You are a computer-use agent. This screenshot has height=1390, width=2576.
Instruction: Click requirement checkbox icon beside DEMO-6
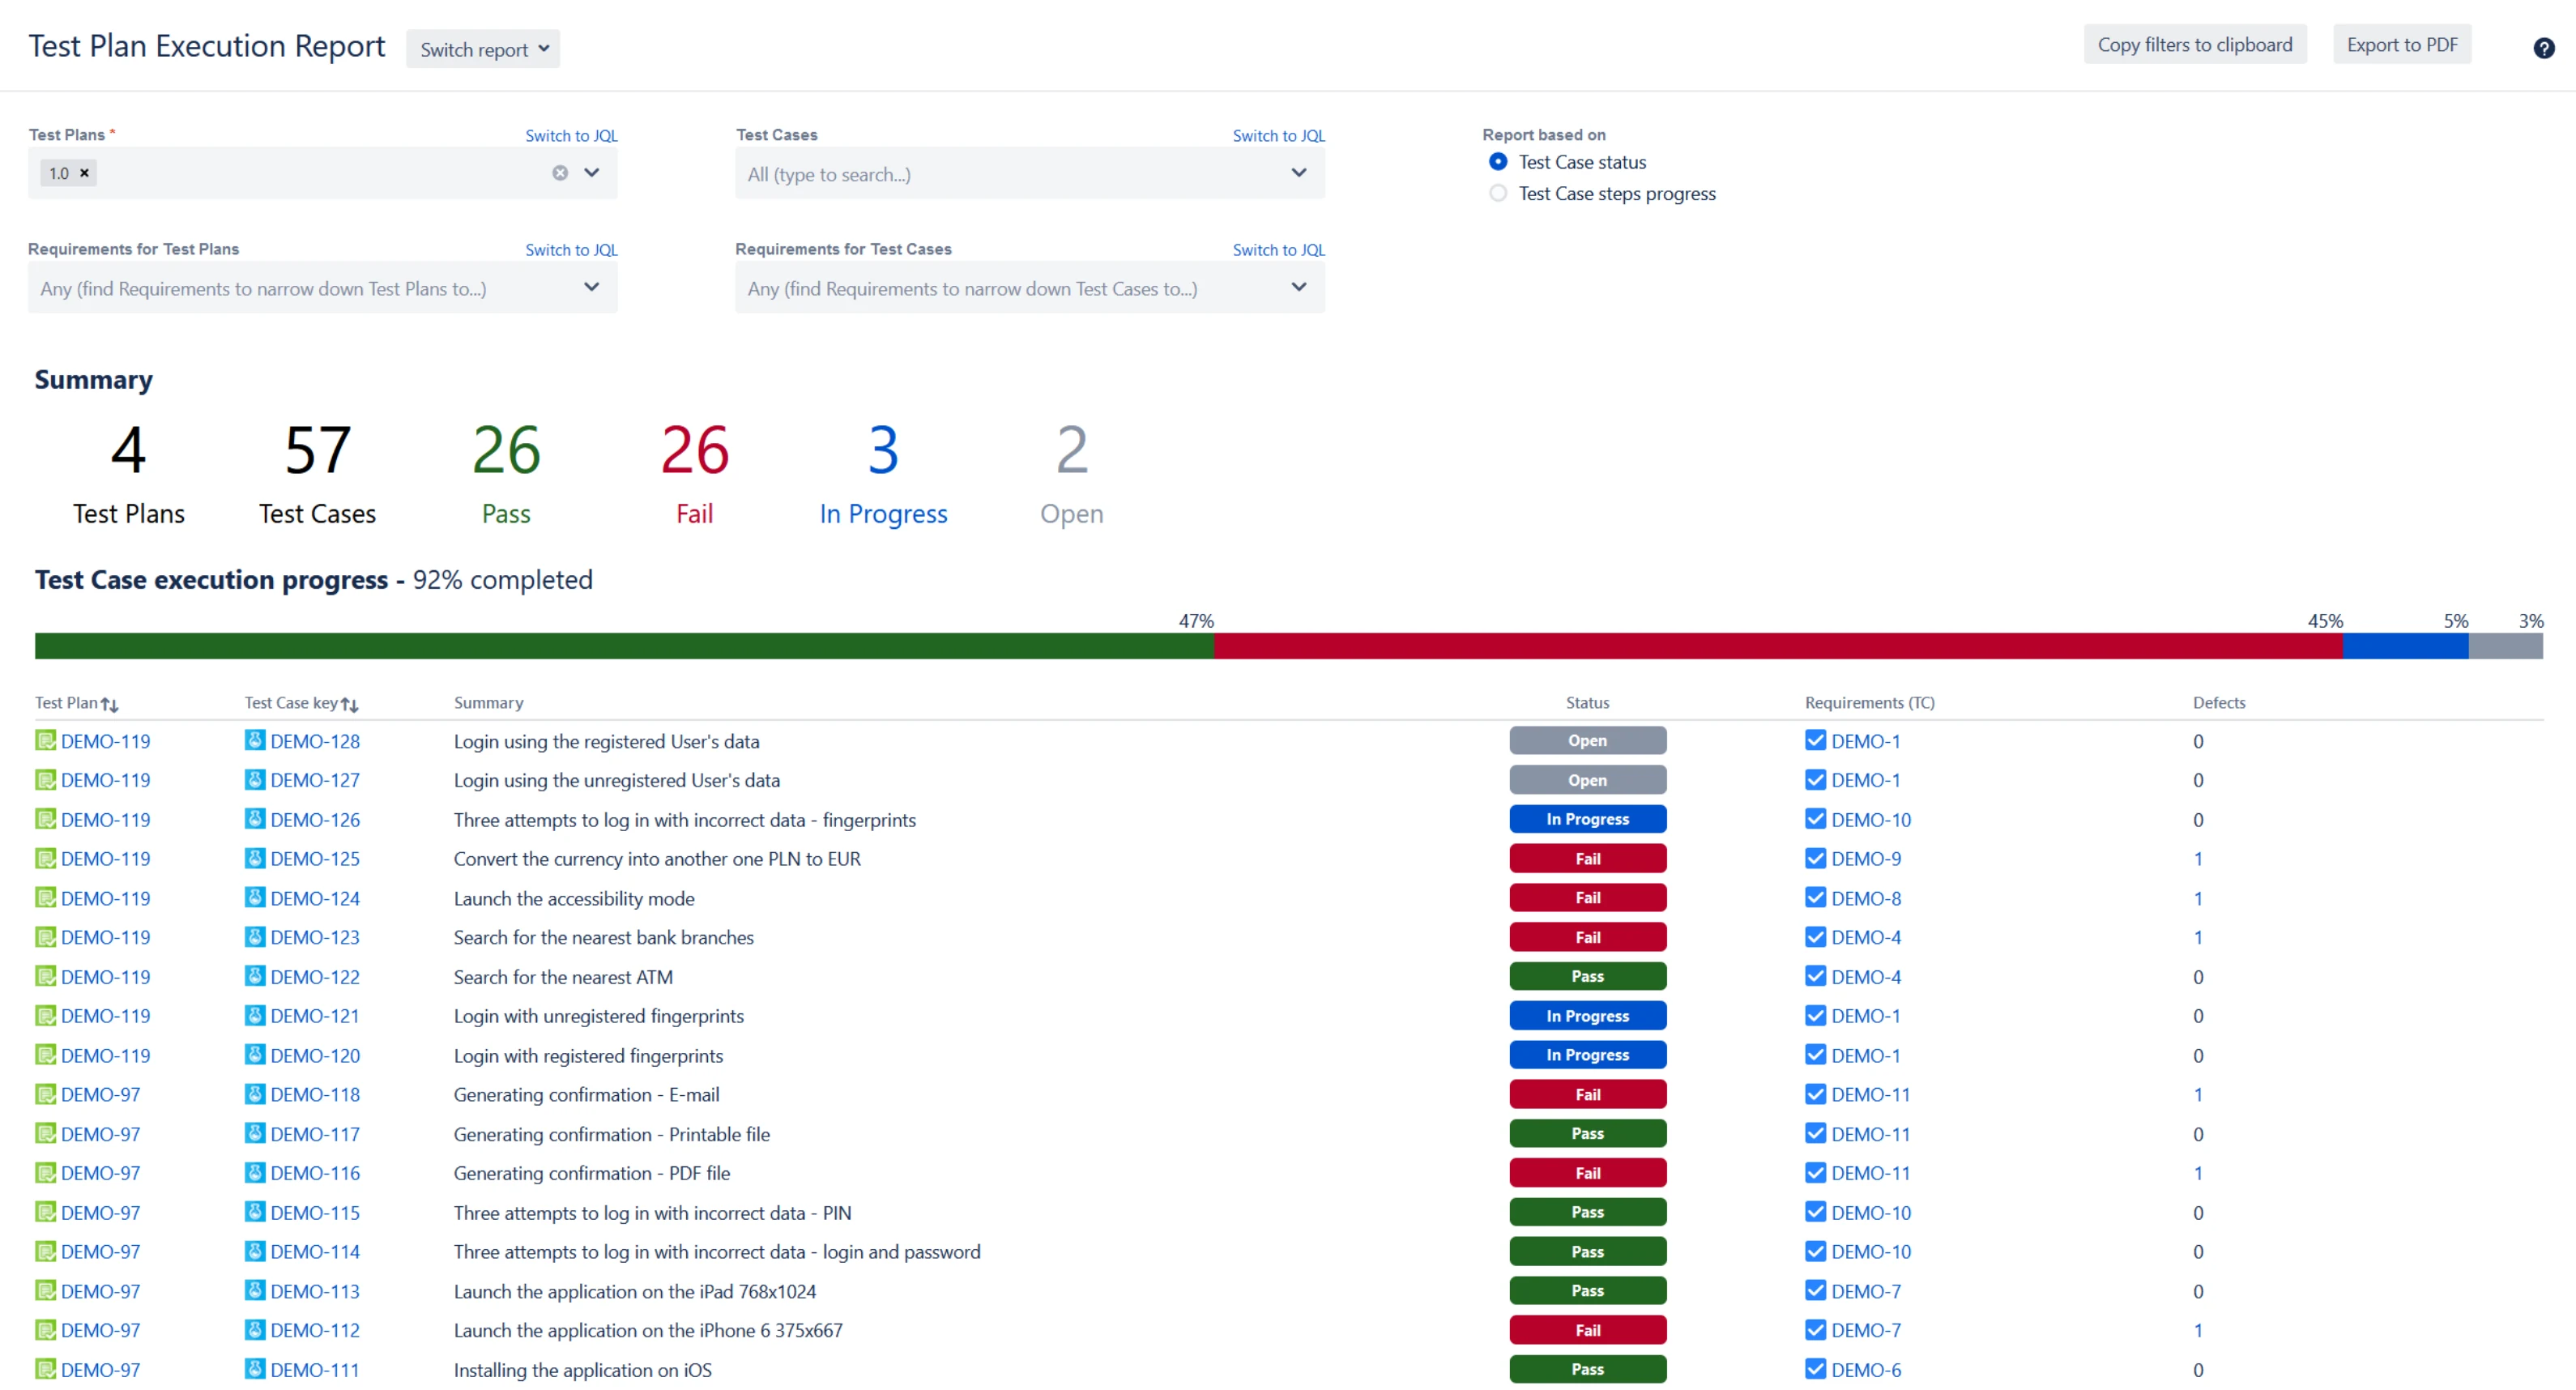1815,1369
